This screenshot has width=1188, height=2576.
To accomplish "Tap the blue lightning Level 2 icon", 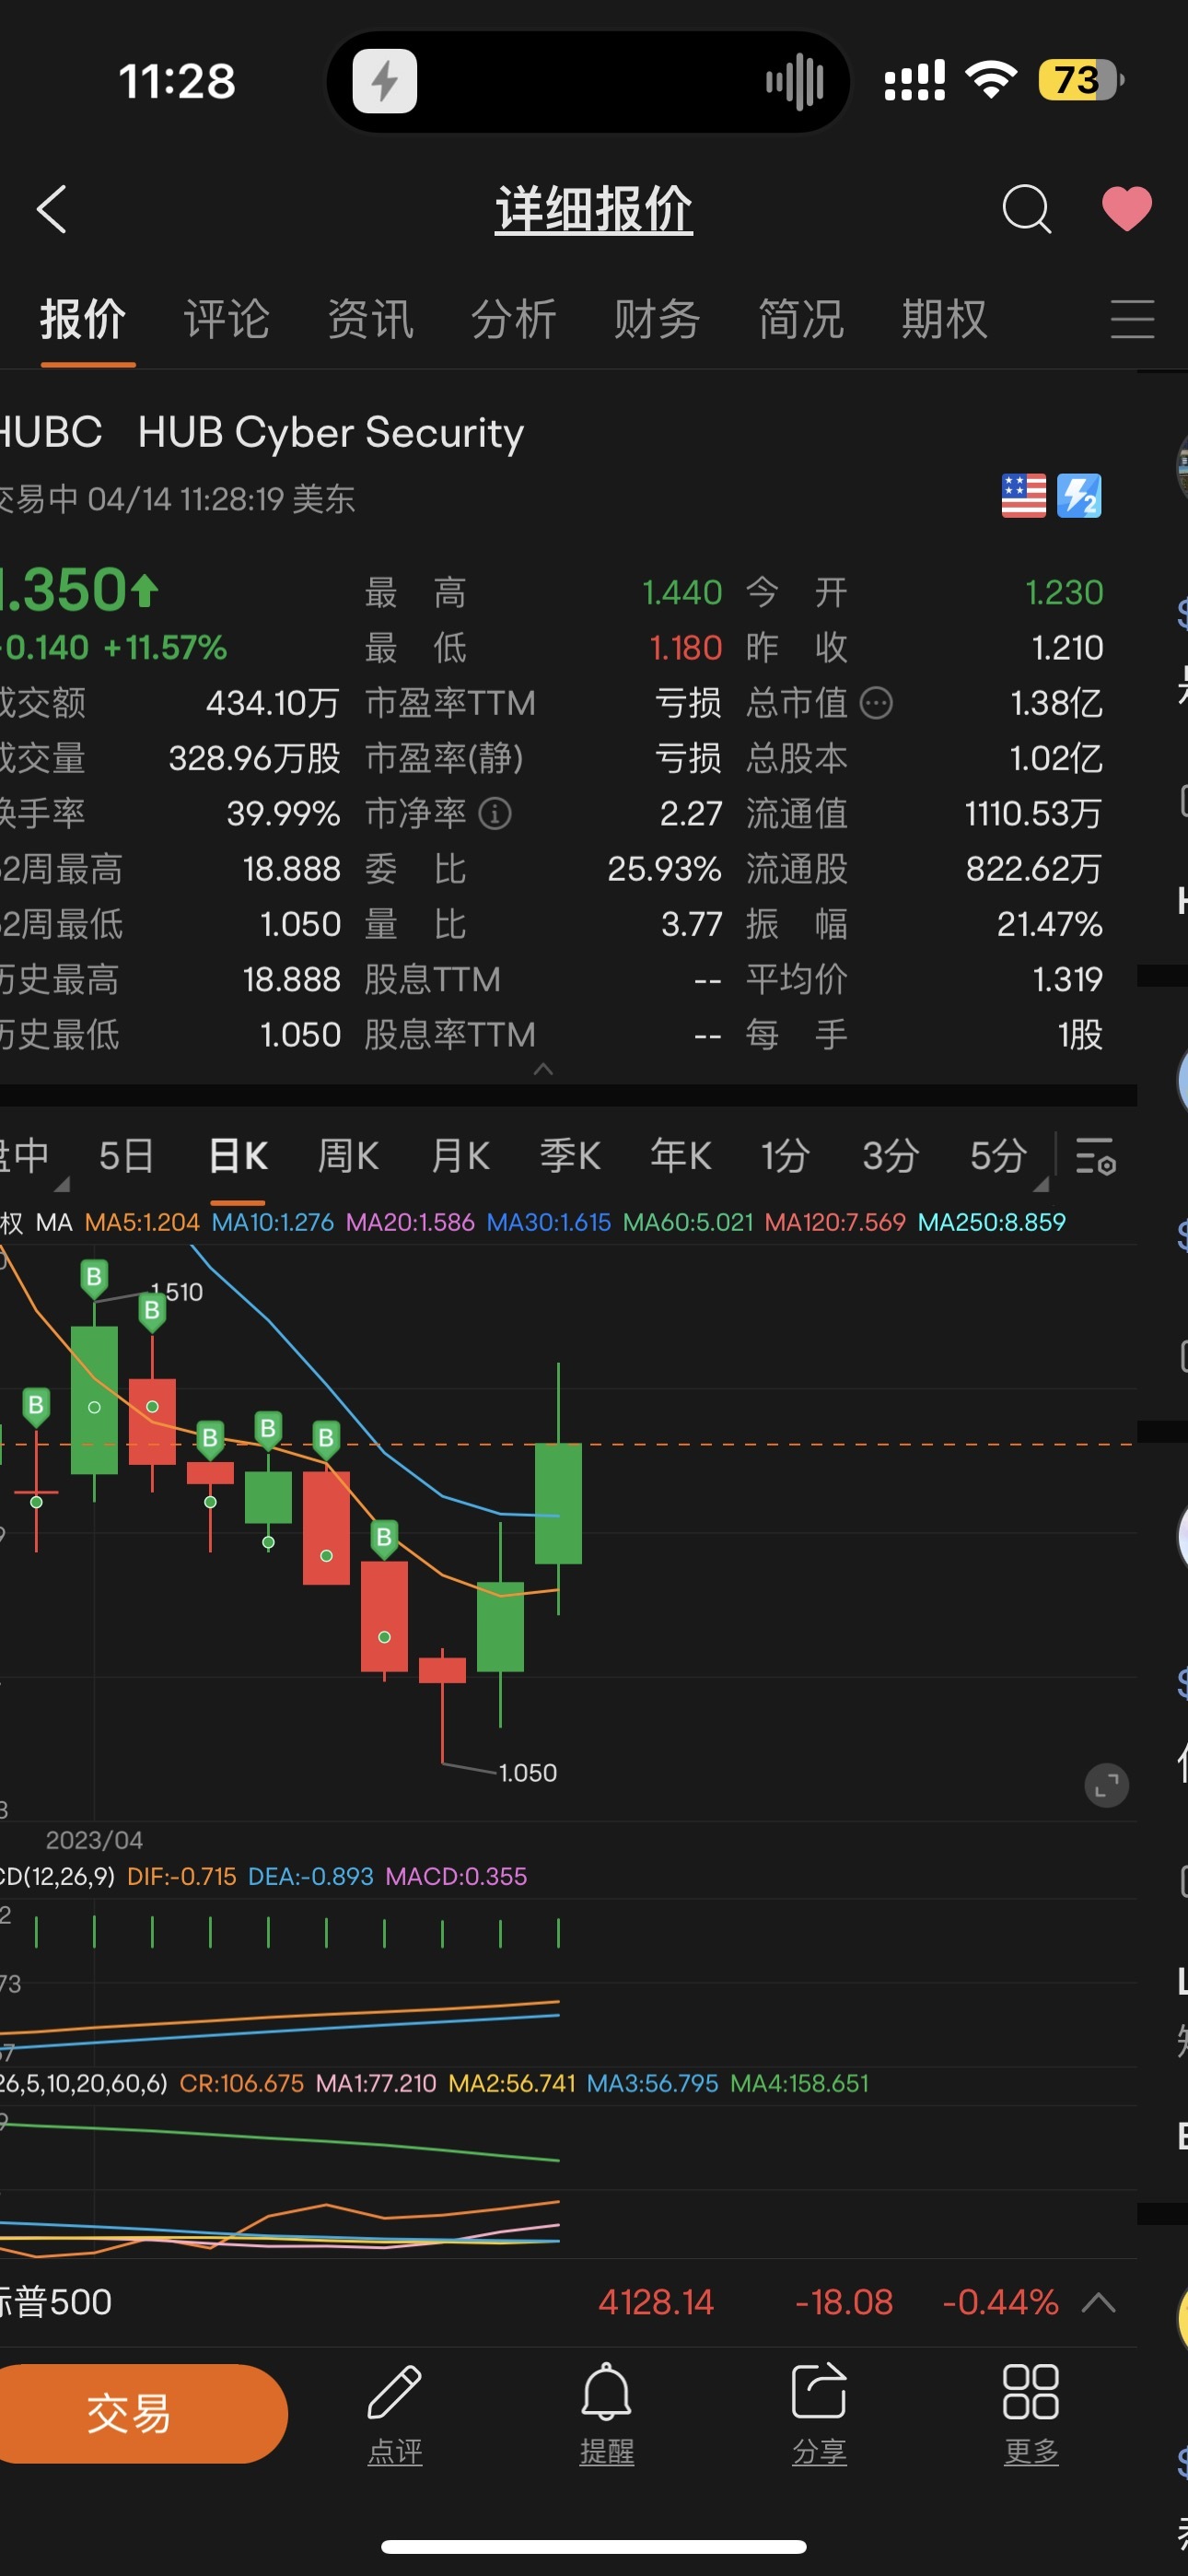I will pos(1079,496).
